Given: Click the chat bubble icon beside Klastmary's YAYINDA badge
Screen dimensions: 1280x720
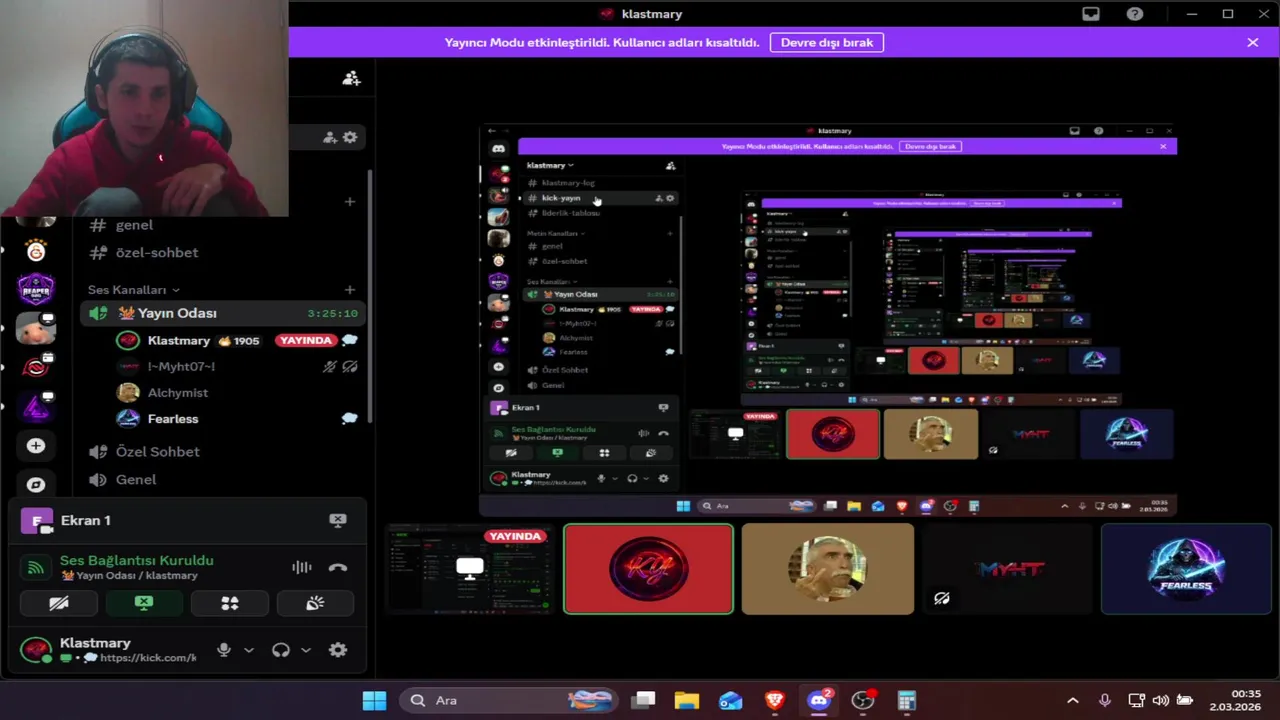Looking at the screenshot, I should [349, 340].
